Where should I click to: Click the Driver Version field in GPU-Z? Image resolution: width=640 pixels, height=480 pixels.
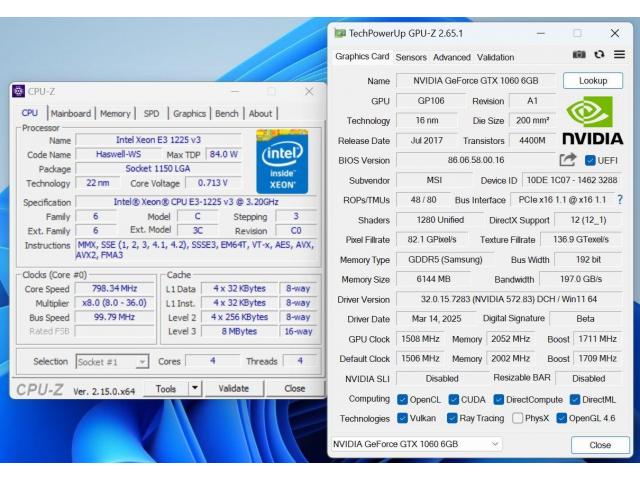point(509,299)
